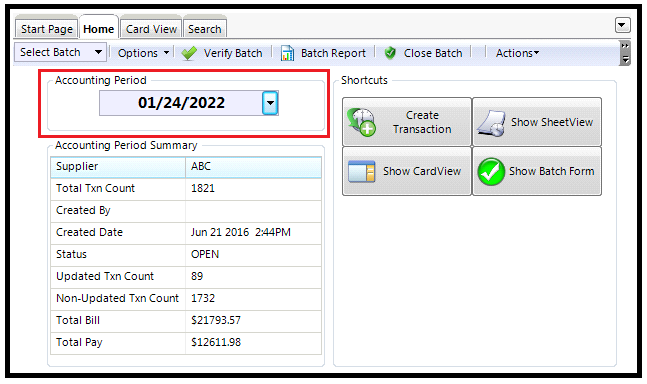Screen dimensions: 647x384
Task: Click the Show CardView window icon
Action: [x=361, y=171]
